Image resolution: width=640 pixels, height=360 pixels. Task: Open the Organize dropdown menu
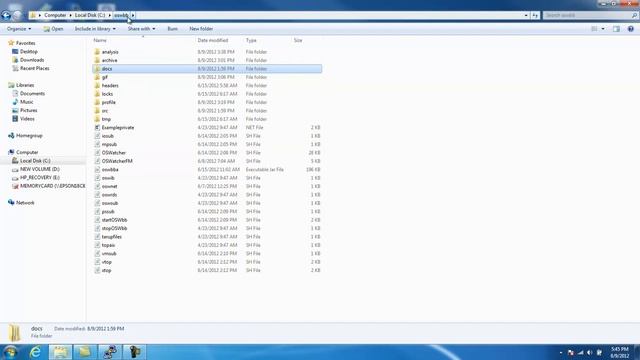(19, 29)
